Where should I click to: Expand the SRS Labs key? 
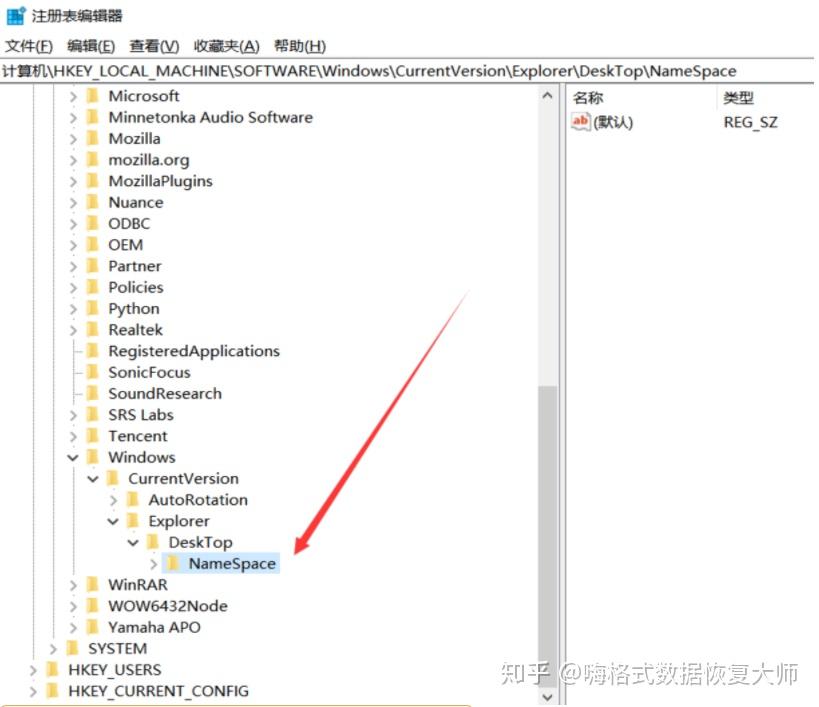coord(73,416)
